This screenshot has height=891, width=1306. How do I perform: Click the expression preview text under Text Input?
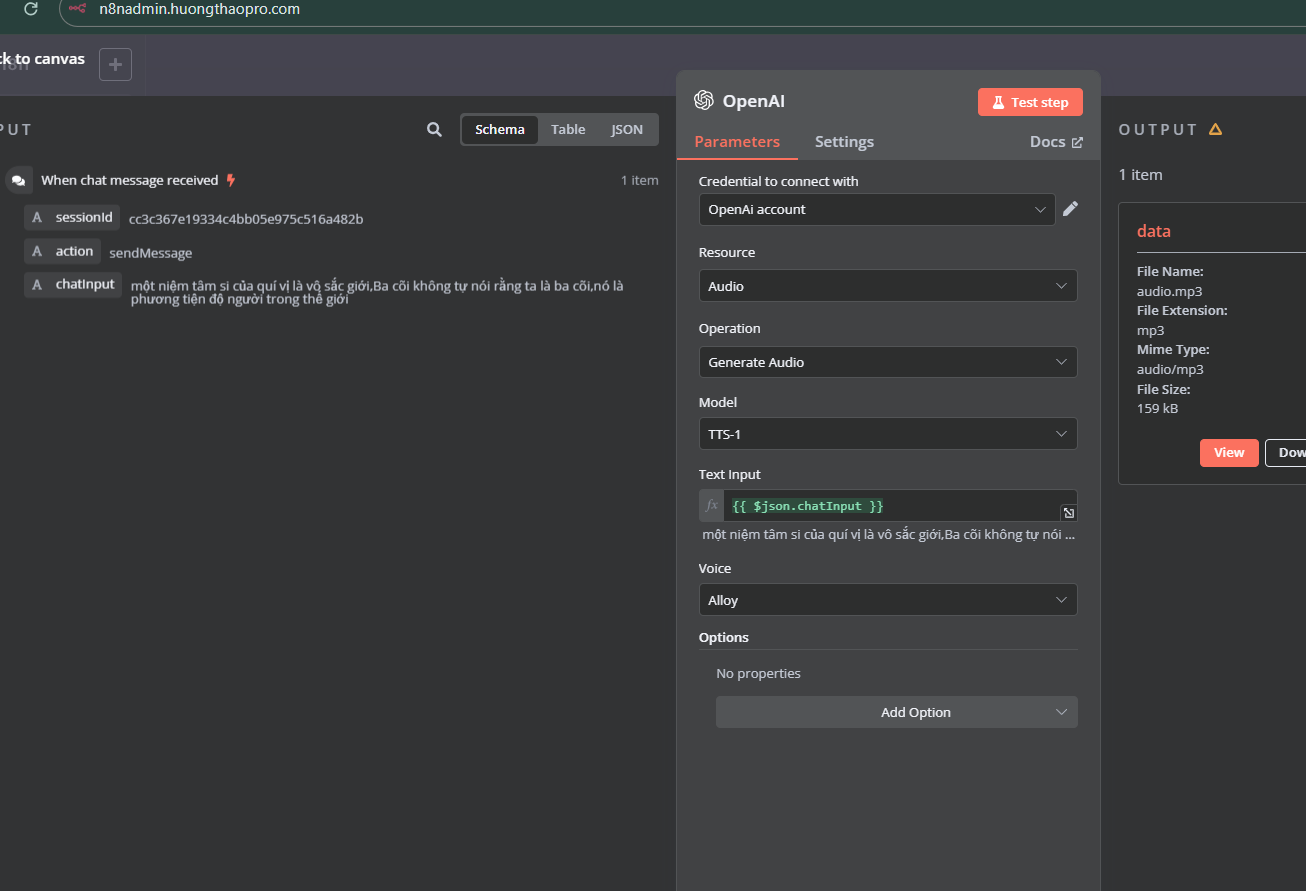tap(888, 535)
